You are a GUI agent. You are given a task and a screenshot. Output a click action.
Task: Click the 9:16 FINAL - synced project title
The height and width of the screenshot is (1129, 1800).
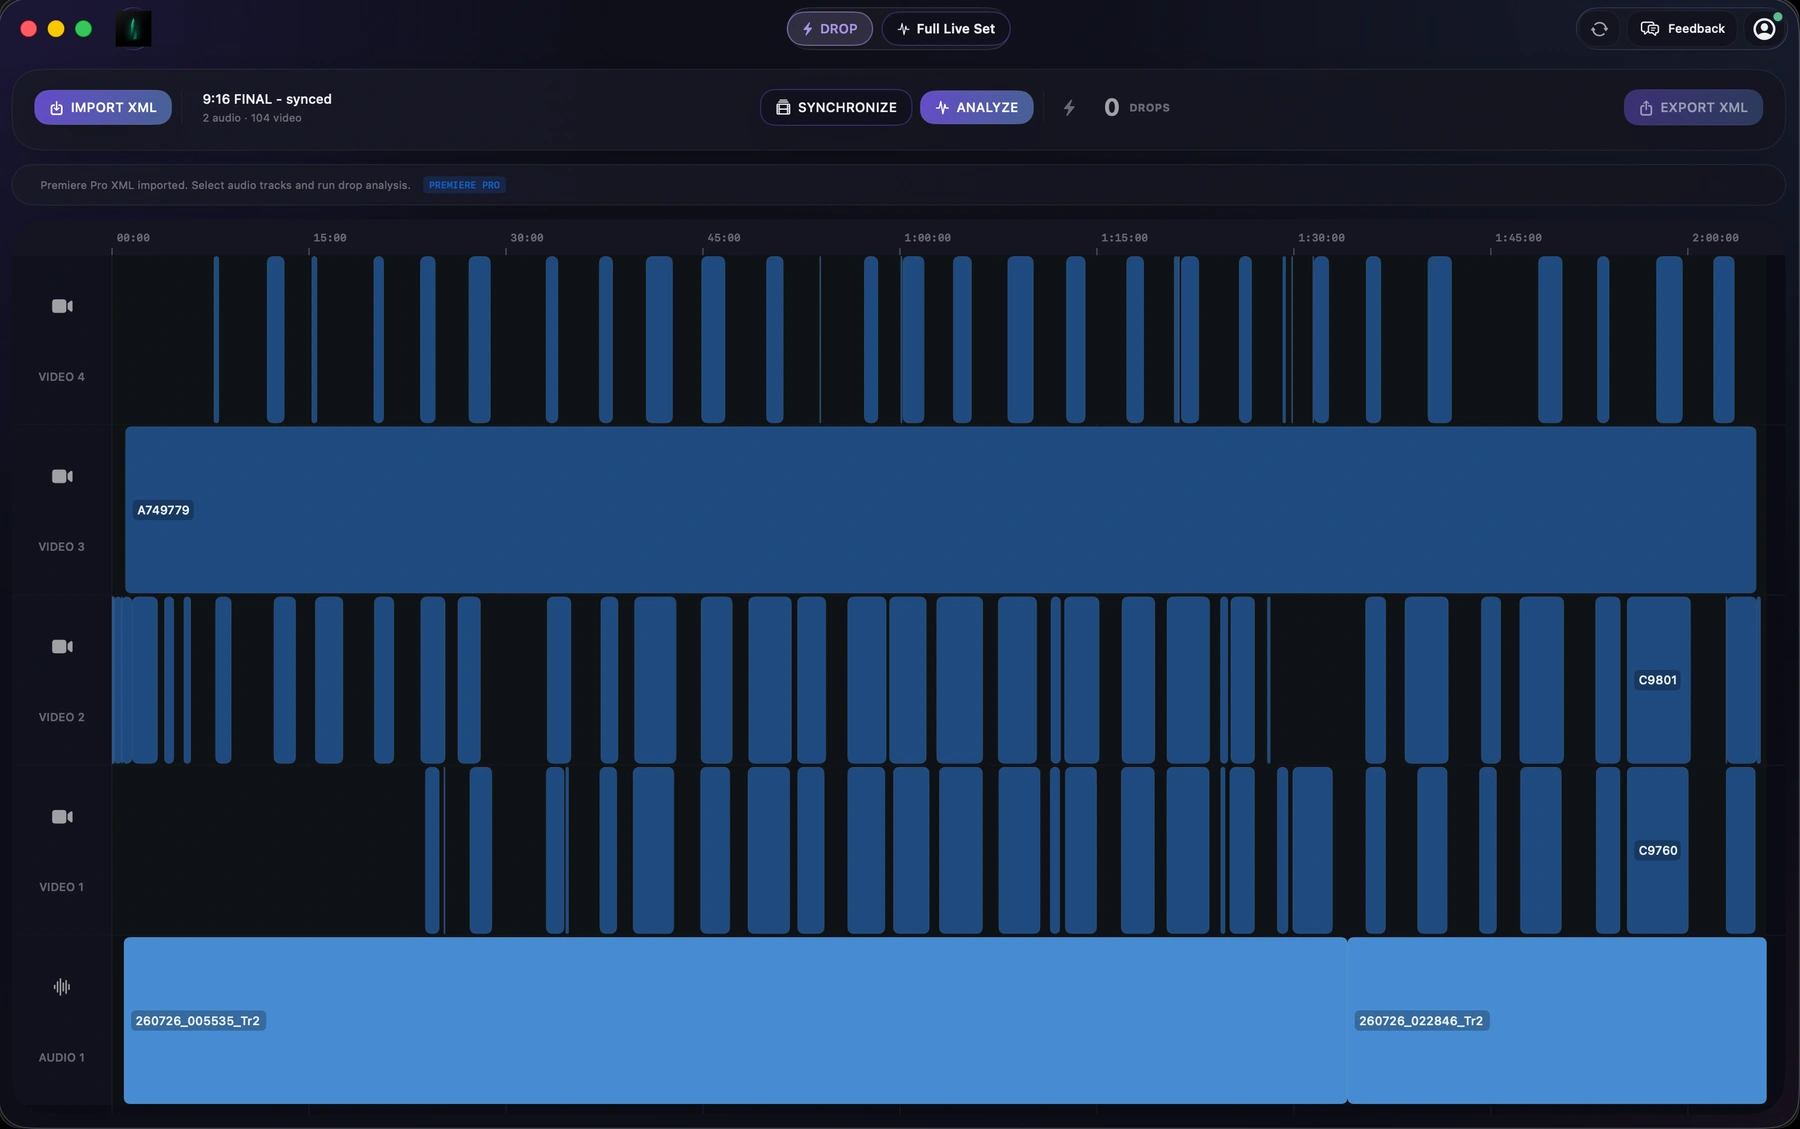[x=267, y=99]
